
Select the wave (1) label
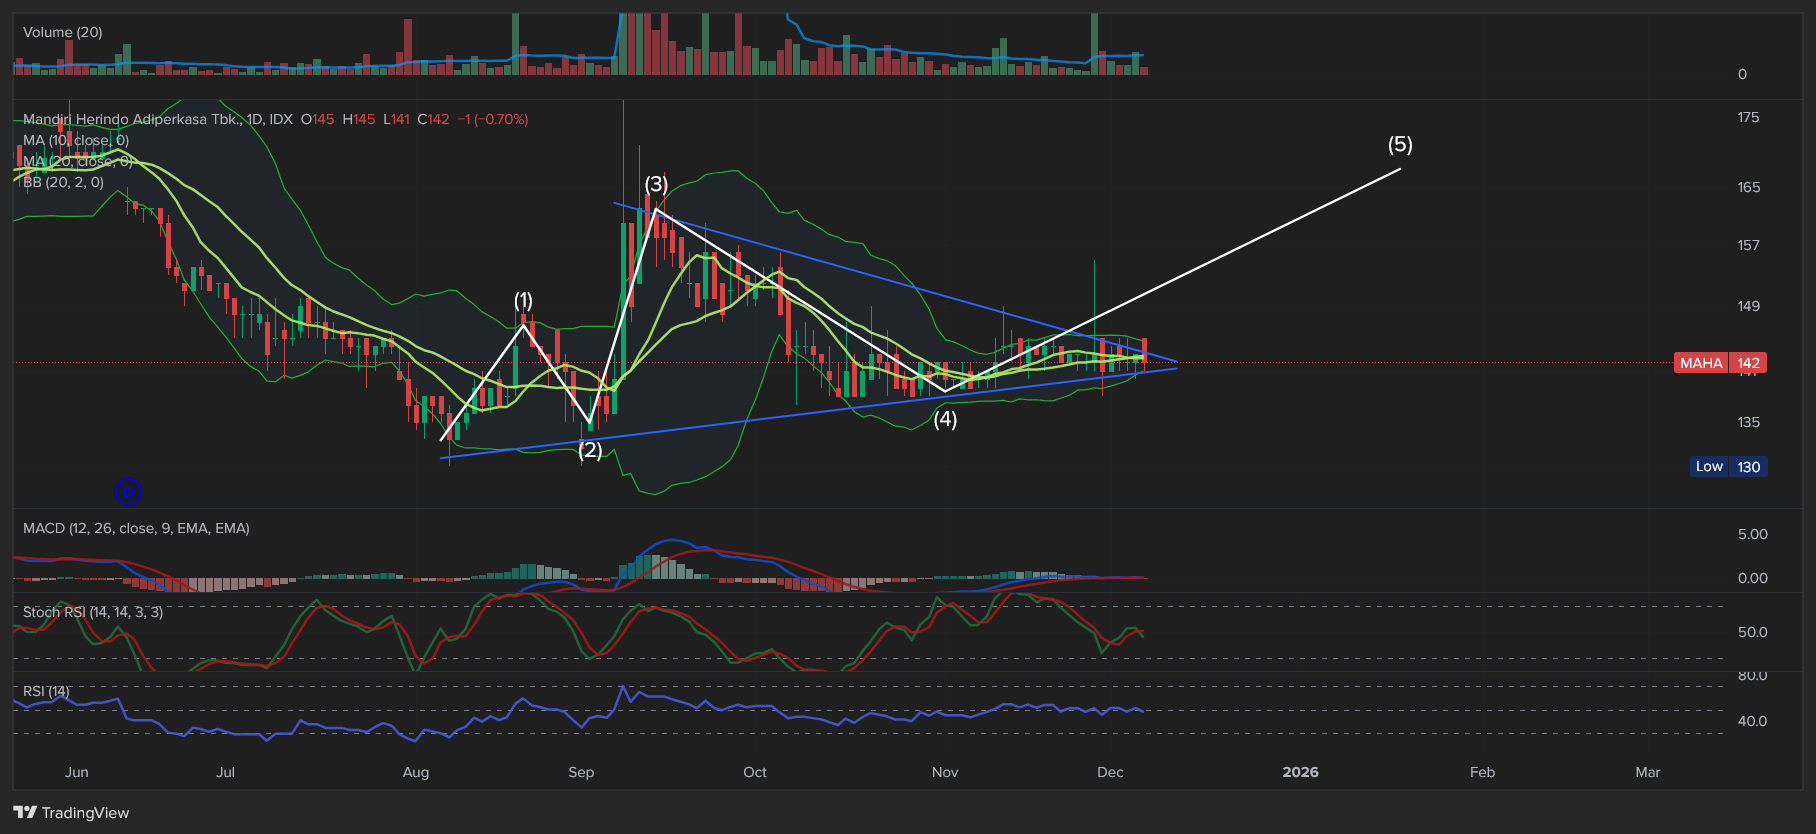click(523, 300)
